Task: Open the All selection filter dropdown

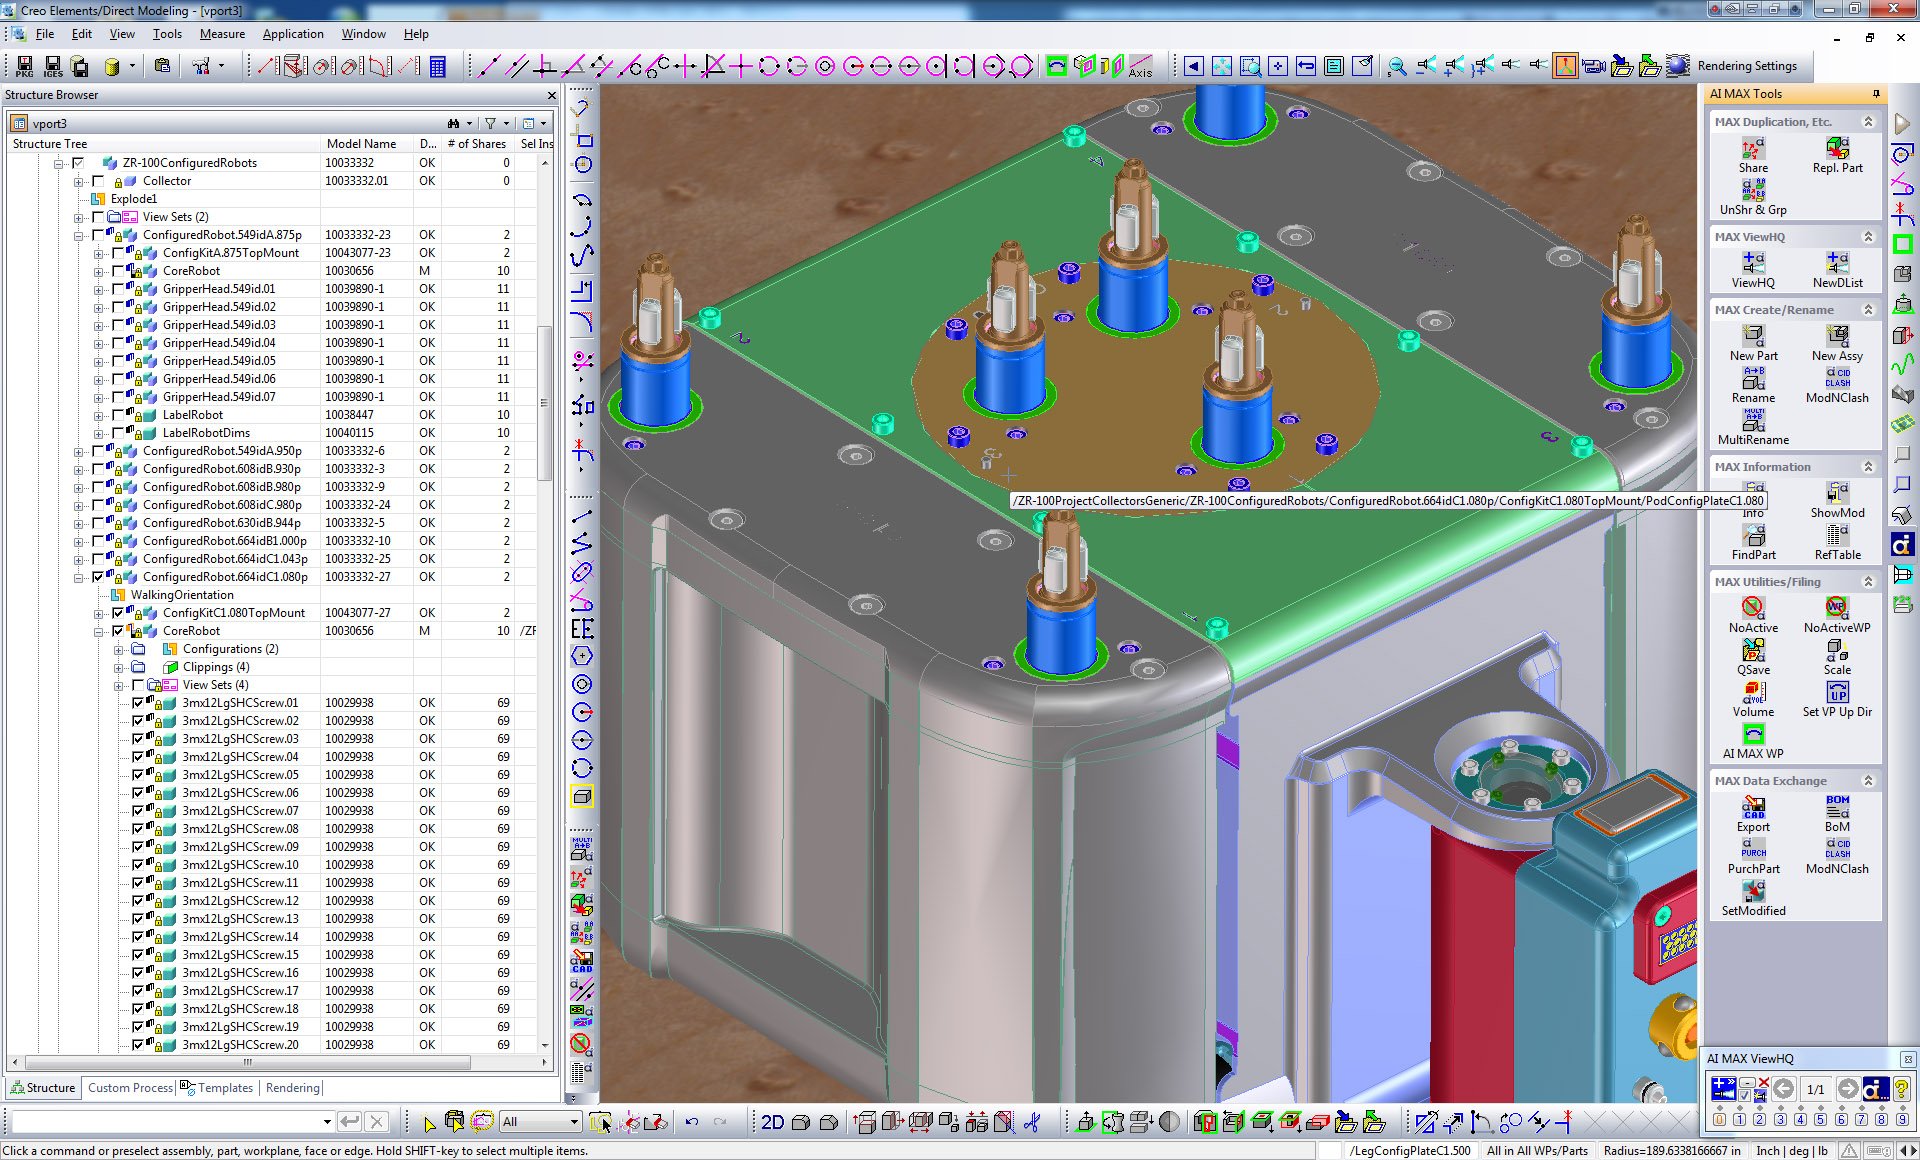Action: (x=574, y=1122)
